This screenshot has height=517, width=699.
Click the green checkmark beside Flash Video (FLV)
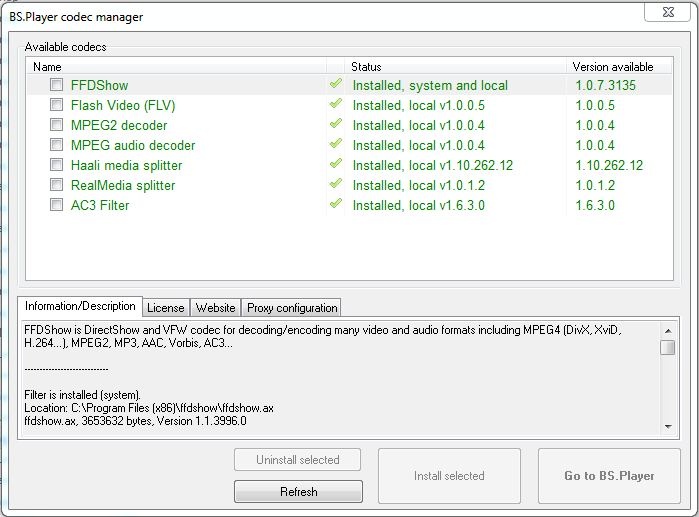(336, 104)
